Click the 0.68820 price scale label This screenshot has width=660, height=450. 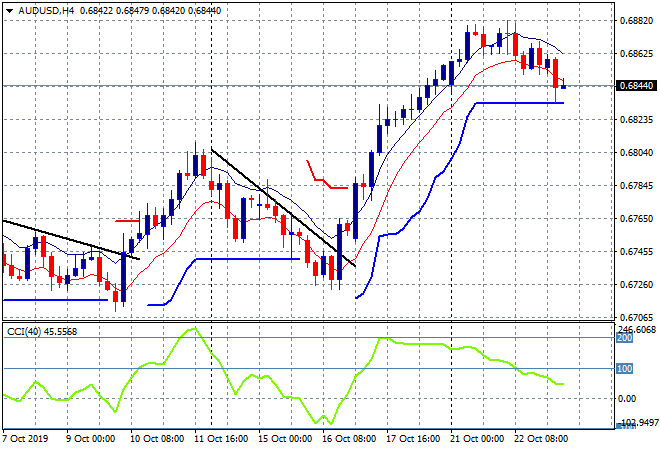[x=636, y=21]
